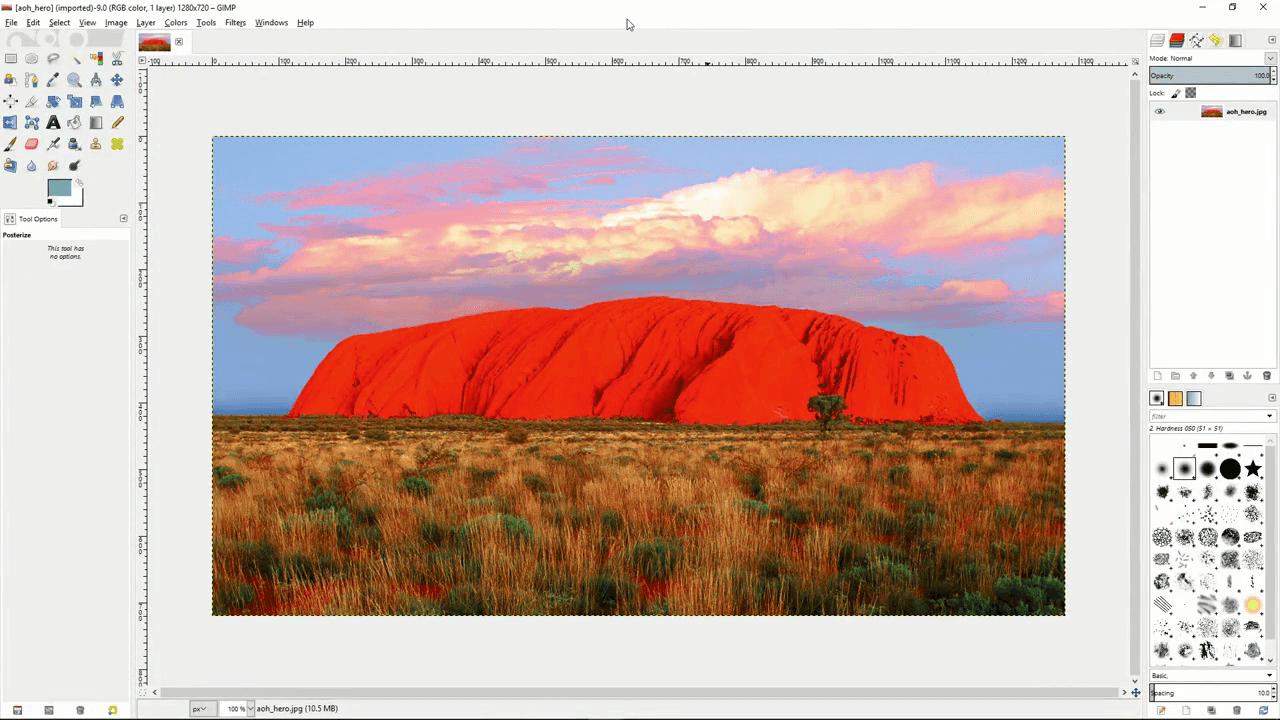The image size is (1280, 720).
Task: Select the Text tool
Action: (53, 123)
